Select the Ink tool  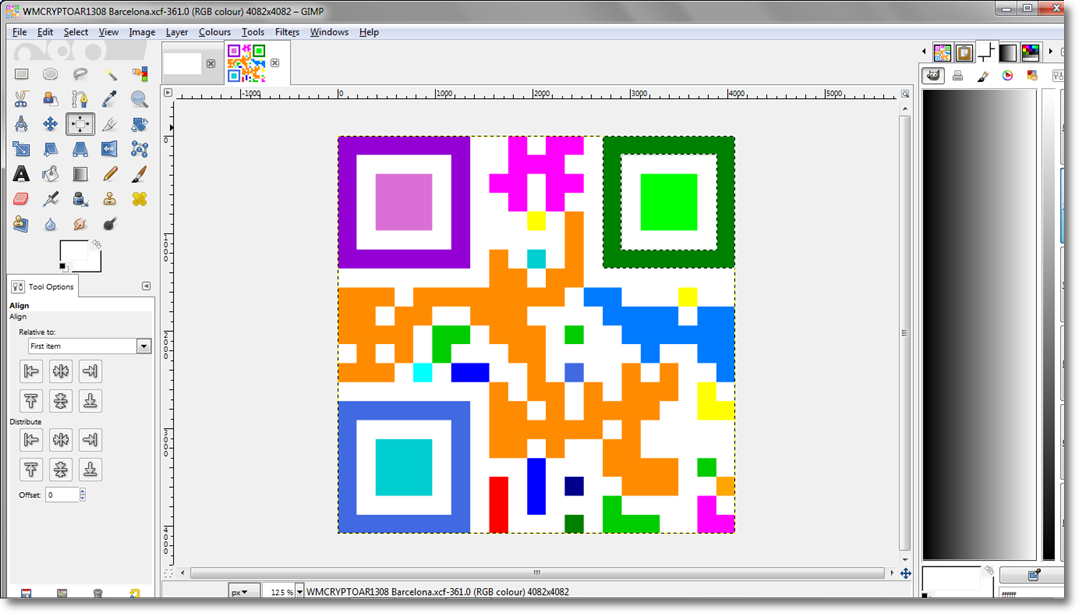pyautogui.click(x=80, y=199)
